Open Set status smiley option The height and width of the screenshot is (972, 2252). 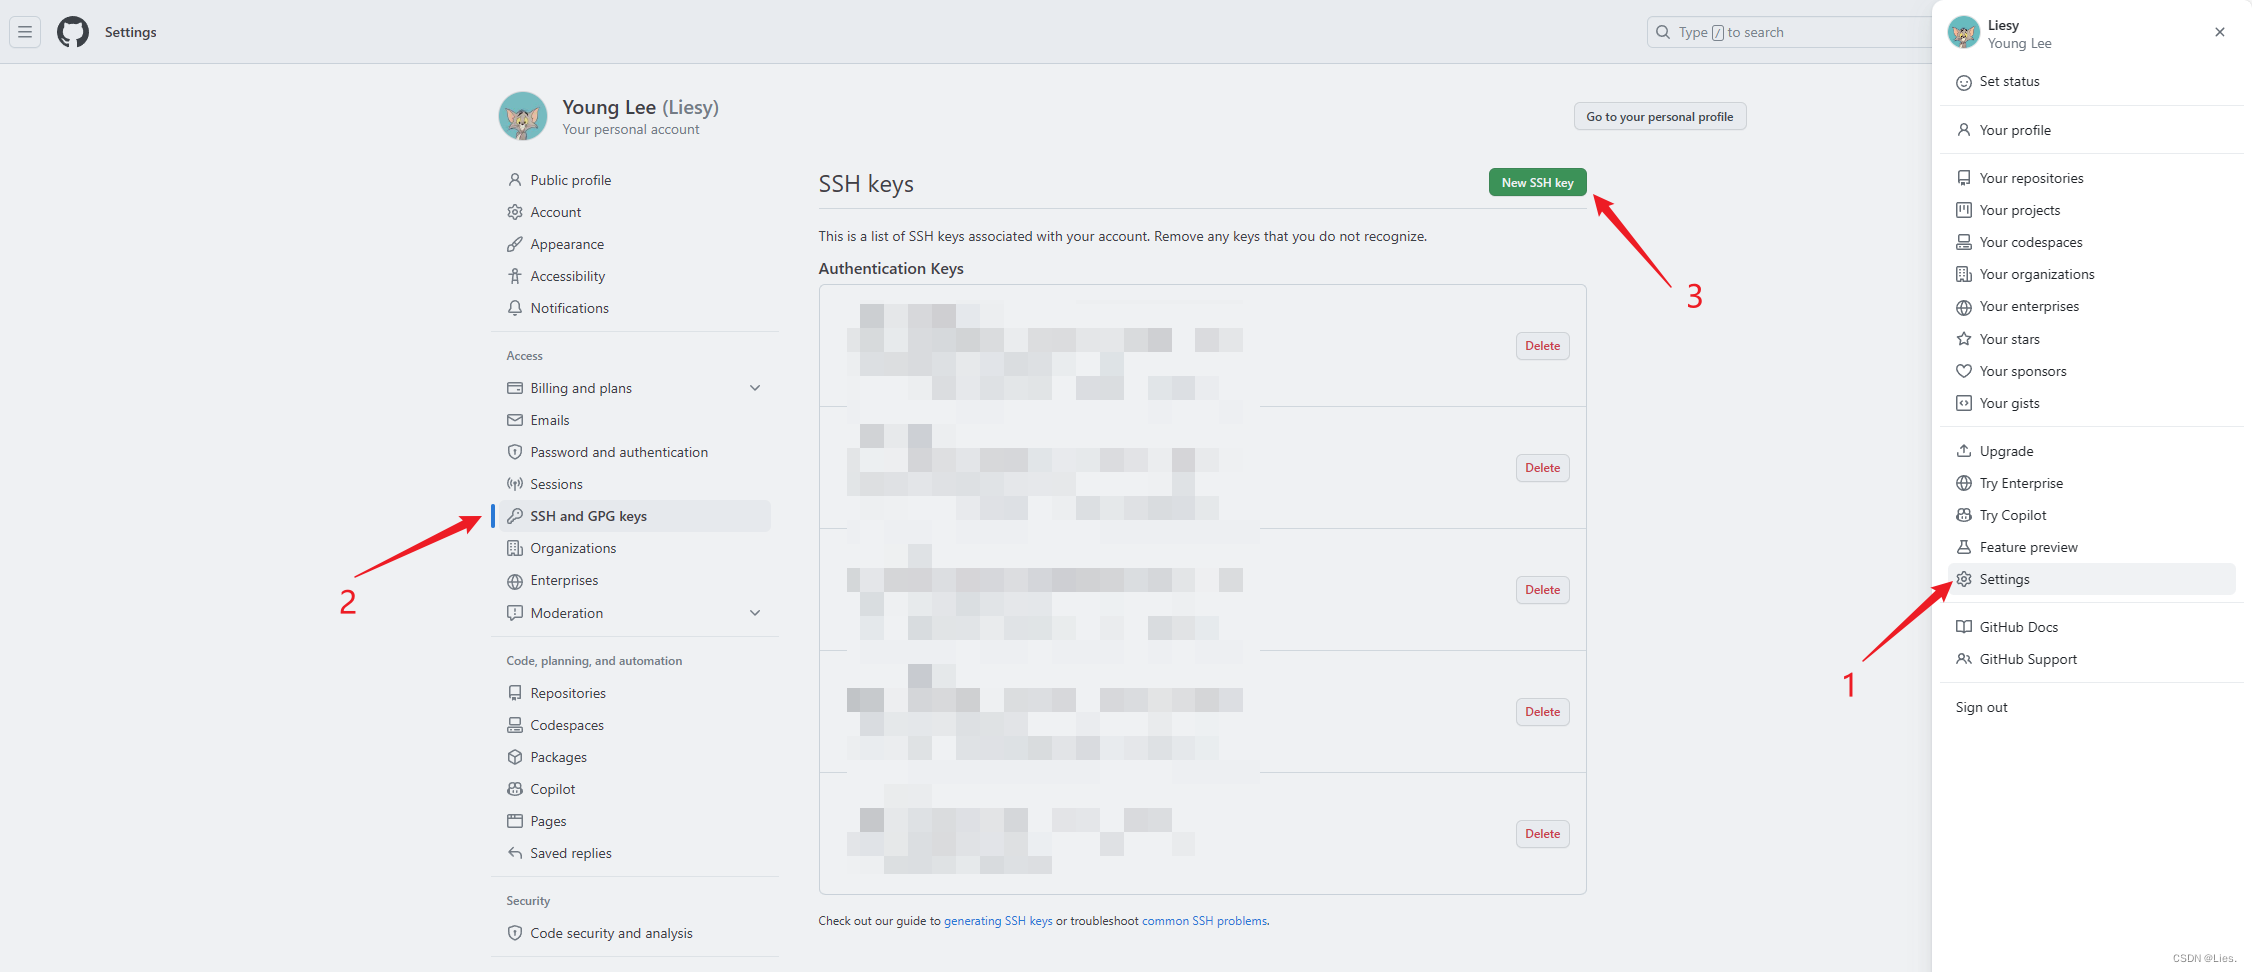click(1964, 82)
